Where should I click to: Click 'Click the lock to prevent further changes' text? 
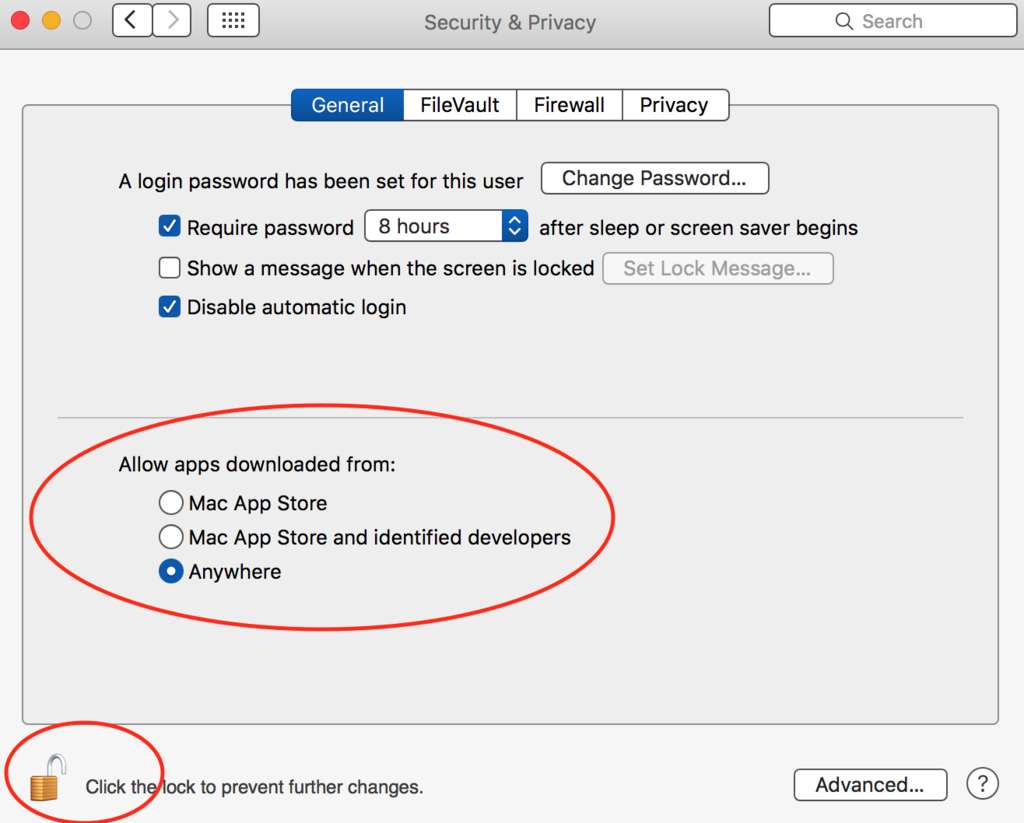click(254, 787)
